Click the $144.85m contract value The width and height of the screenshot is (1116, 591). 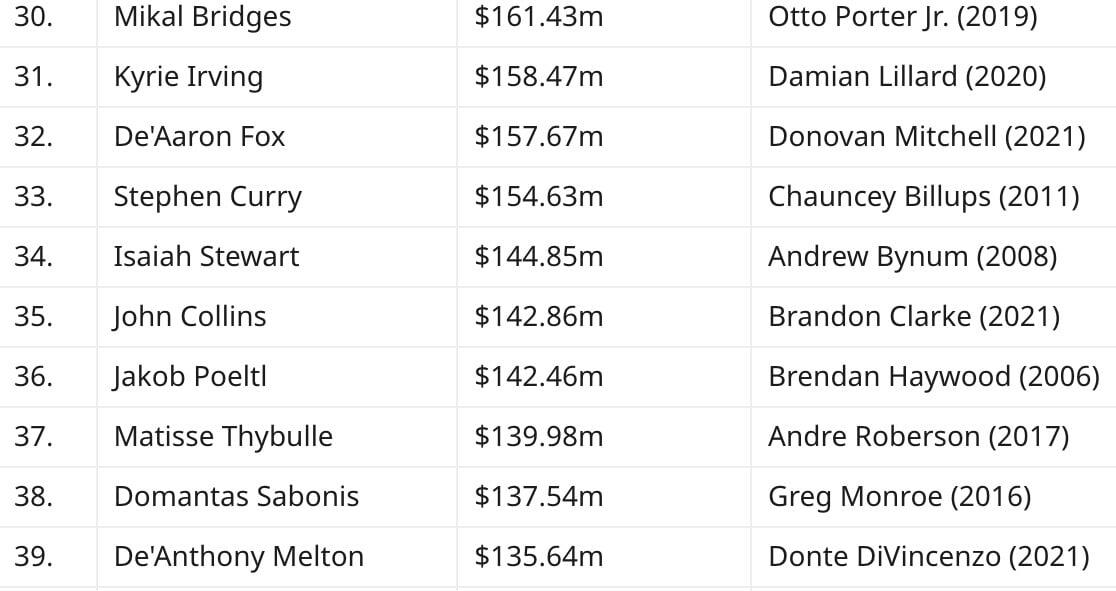coord(539,256)
